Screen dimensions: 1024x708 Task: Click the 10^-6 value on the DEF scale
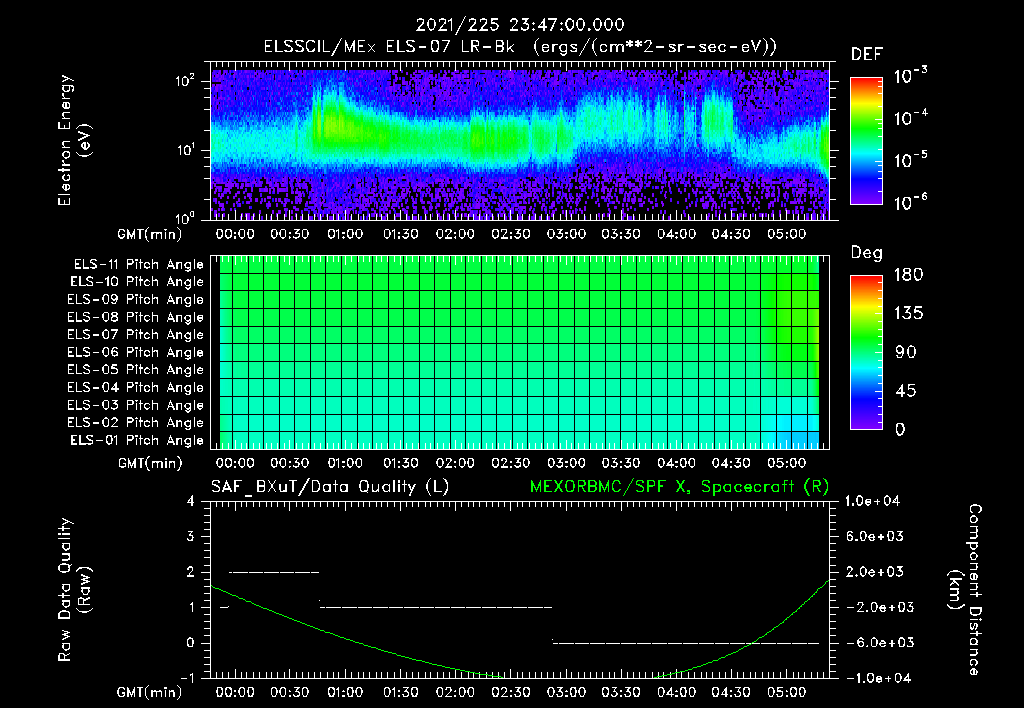(910, 202)
